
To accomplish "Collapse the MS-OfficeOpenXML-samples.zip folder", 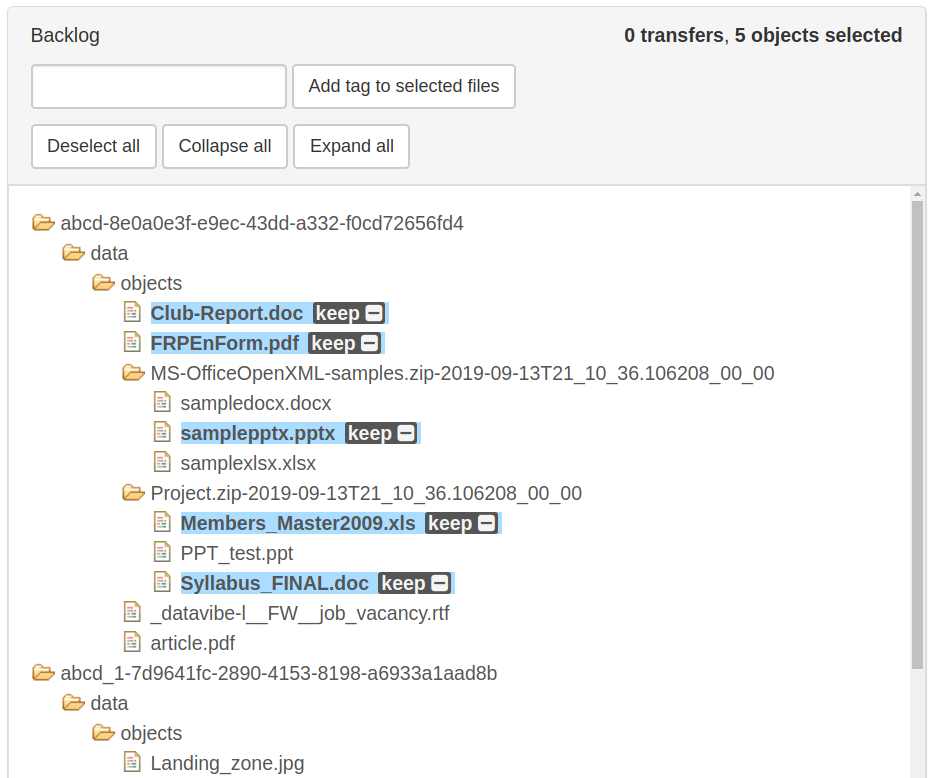I will tap(133, 372).
